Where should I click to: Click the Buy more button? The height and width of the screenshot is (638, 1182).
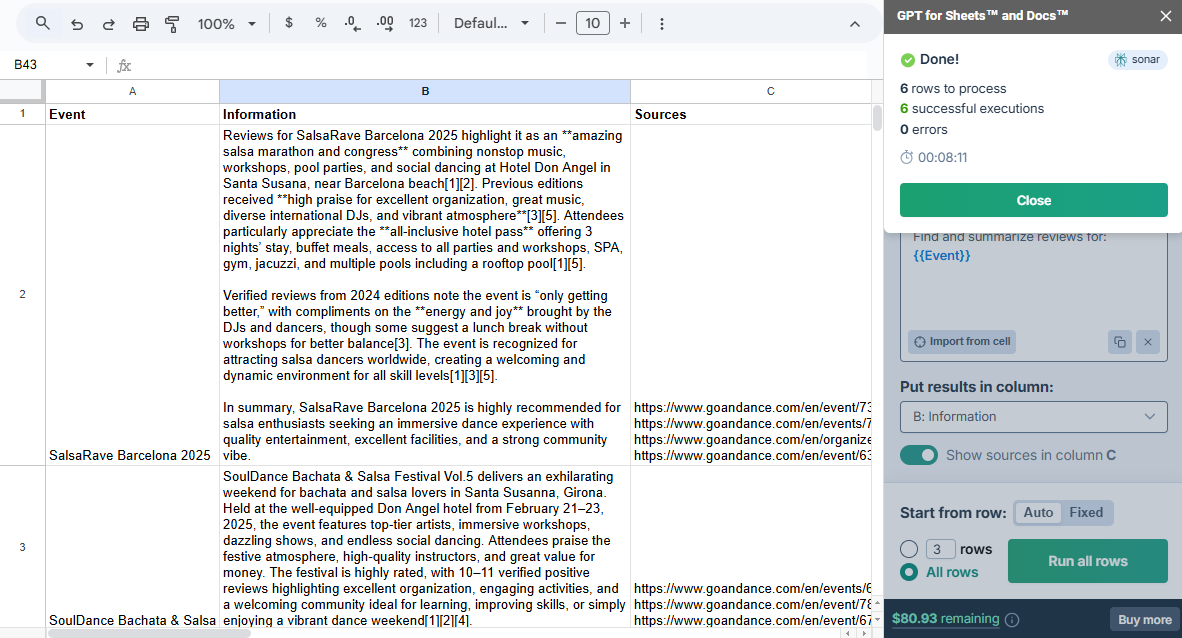[1144, 619]
